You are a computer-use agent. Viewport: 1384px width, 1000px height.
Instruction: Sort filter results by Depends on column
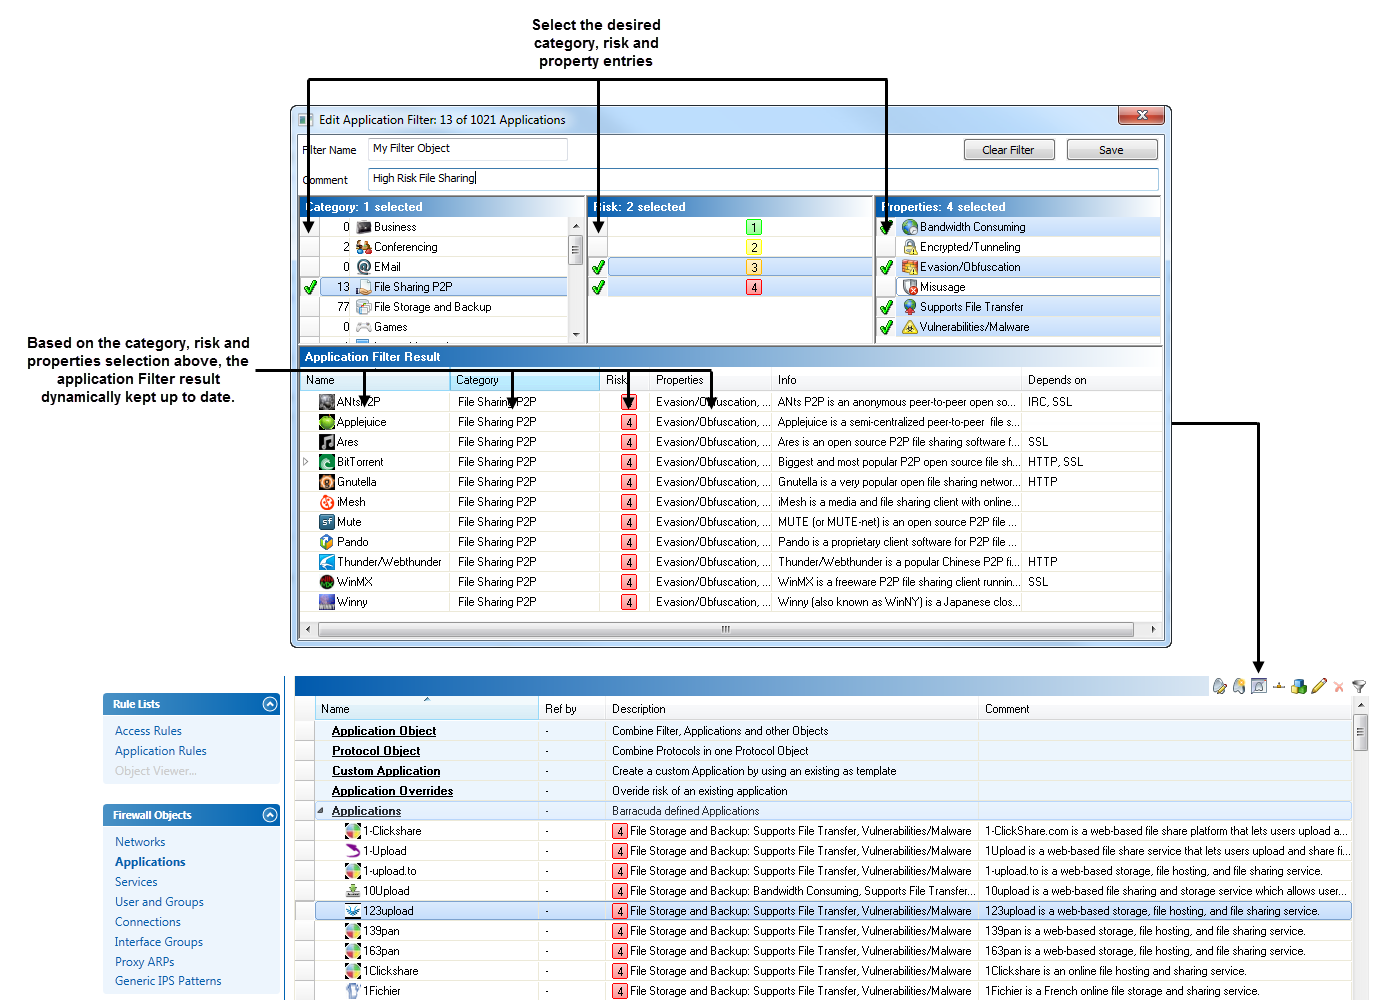point(1091,380)
